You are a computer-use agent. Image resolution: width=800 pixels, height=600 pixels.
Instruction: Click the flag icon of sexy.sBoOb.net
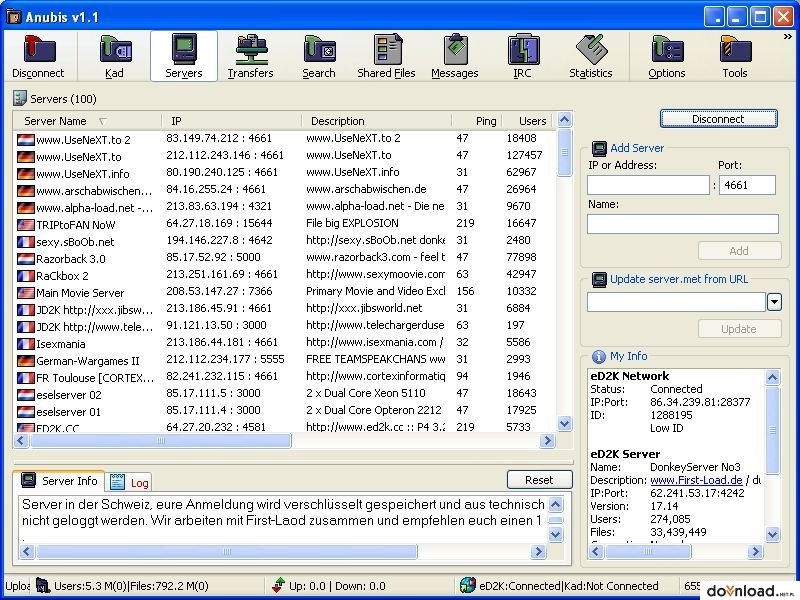[26, 242]
